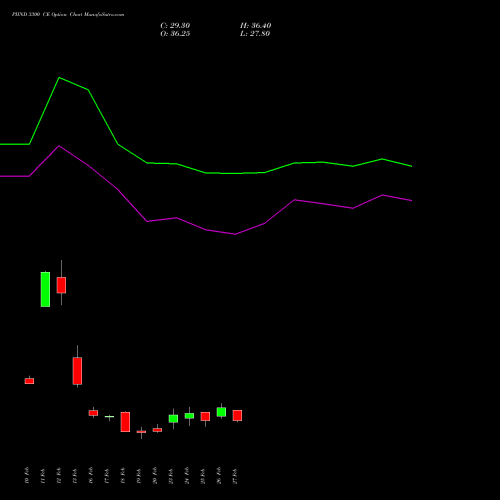Click the close value C: 29.30
This screenshot has height=500, width=500.
click(x=175, y=26)
